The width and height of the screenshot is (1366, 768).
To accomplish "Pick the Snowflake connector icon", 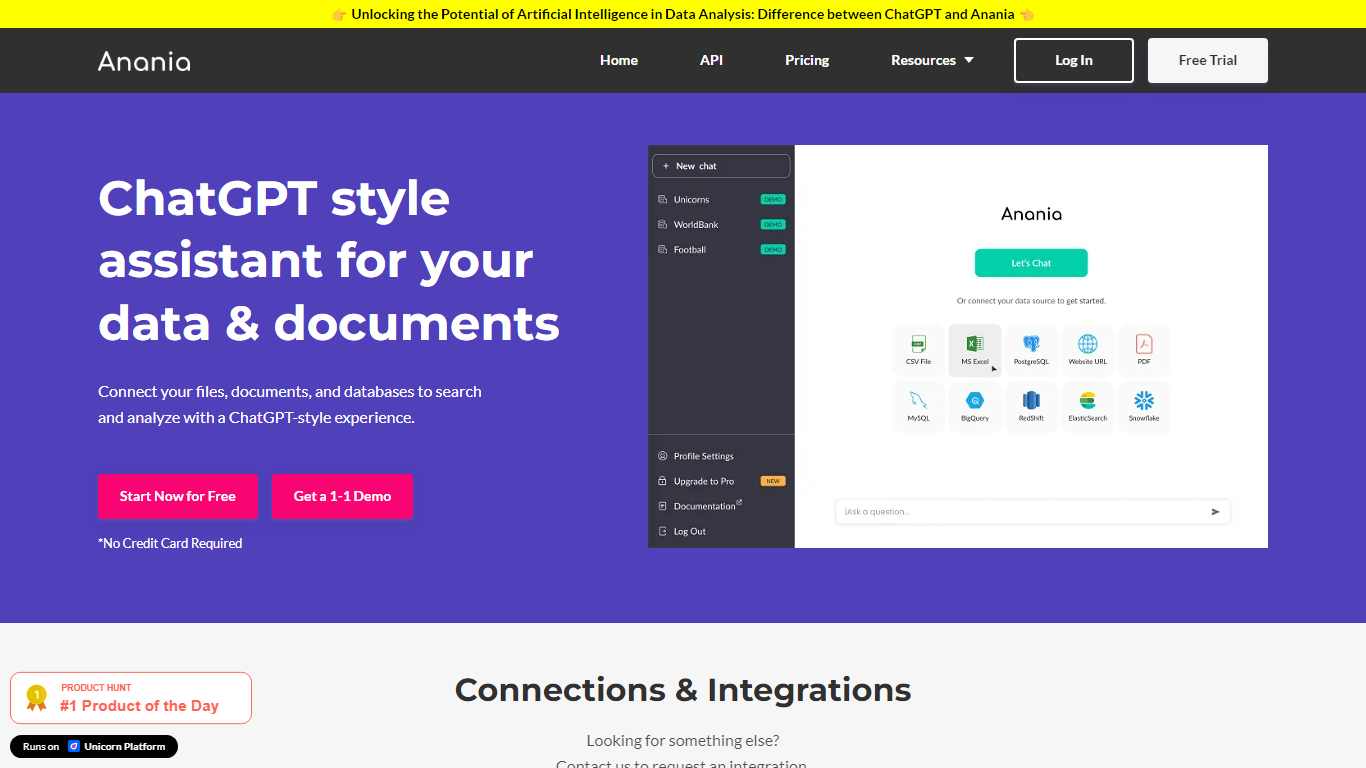I will click(x=1144, y=402).
